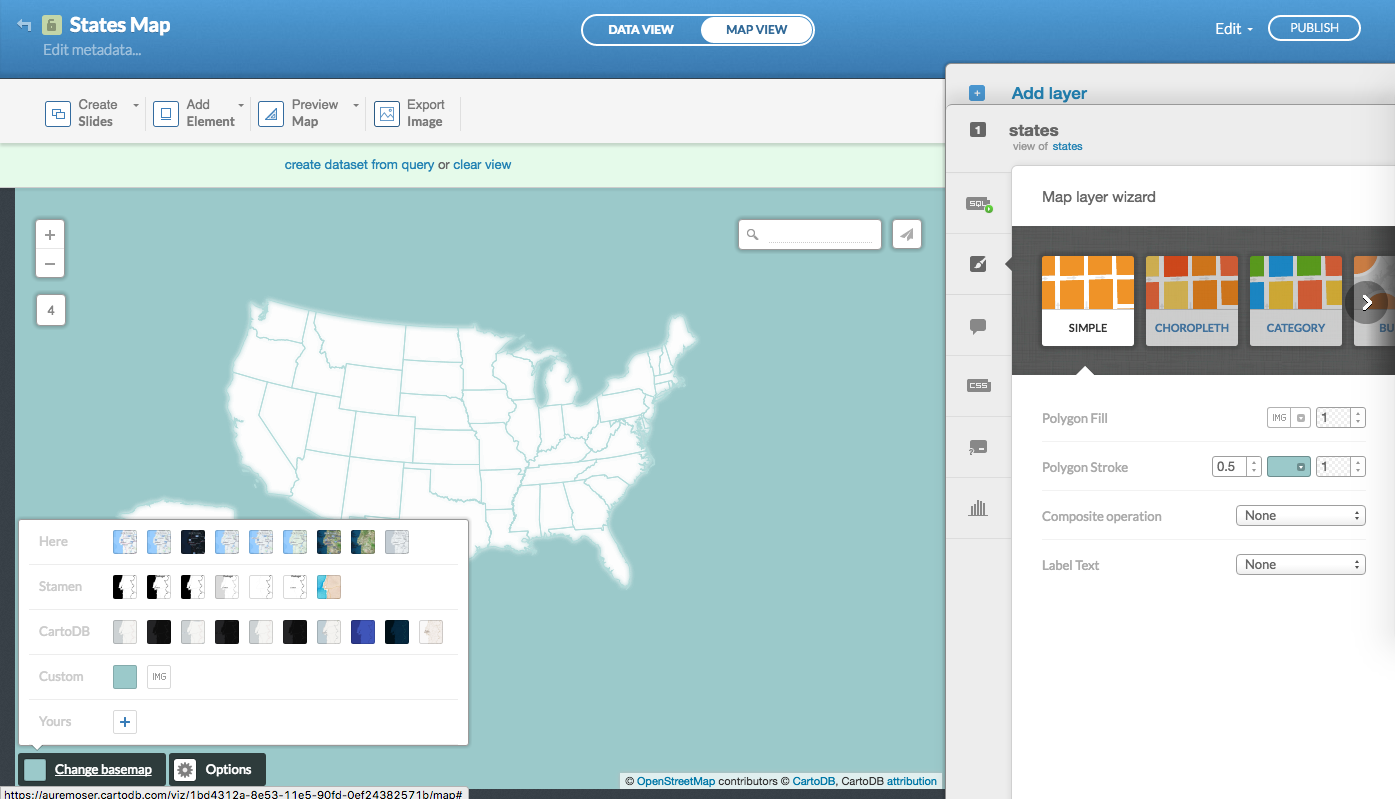Switch to Data View
The image size is (1395, 799).
641,30
